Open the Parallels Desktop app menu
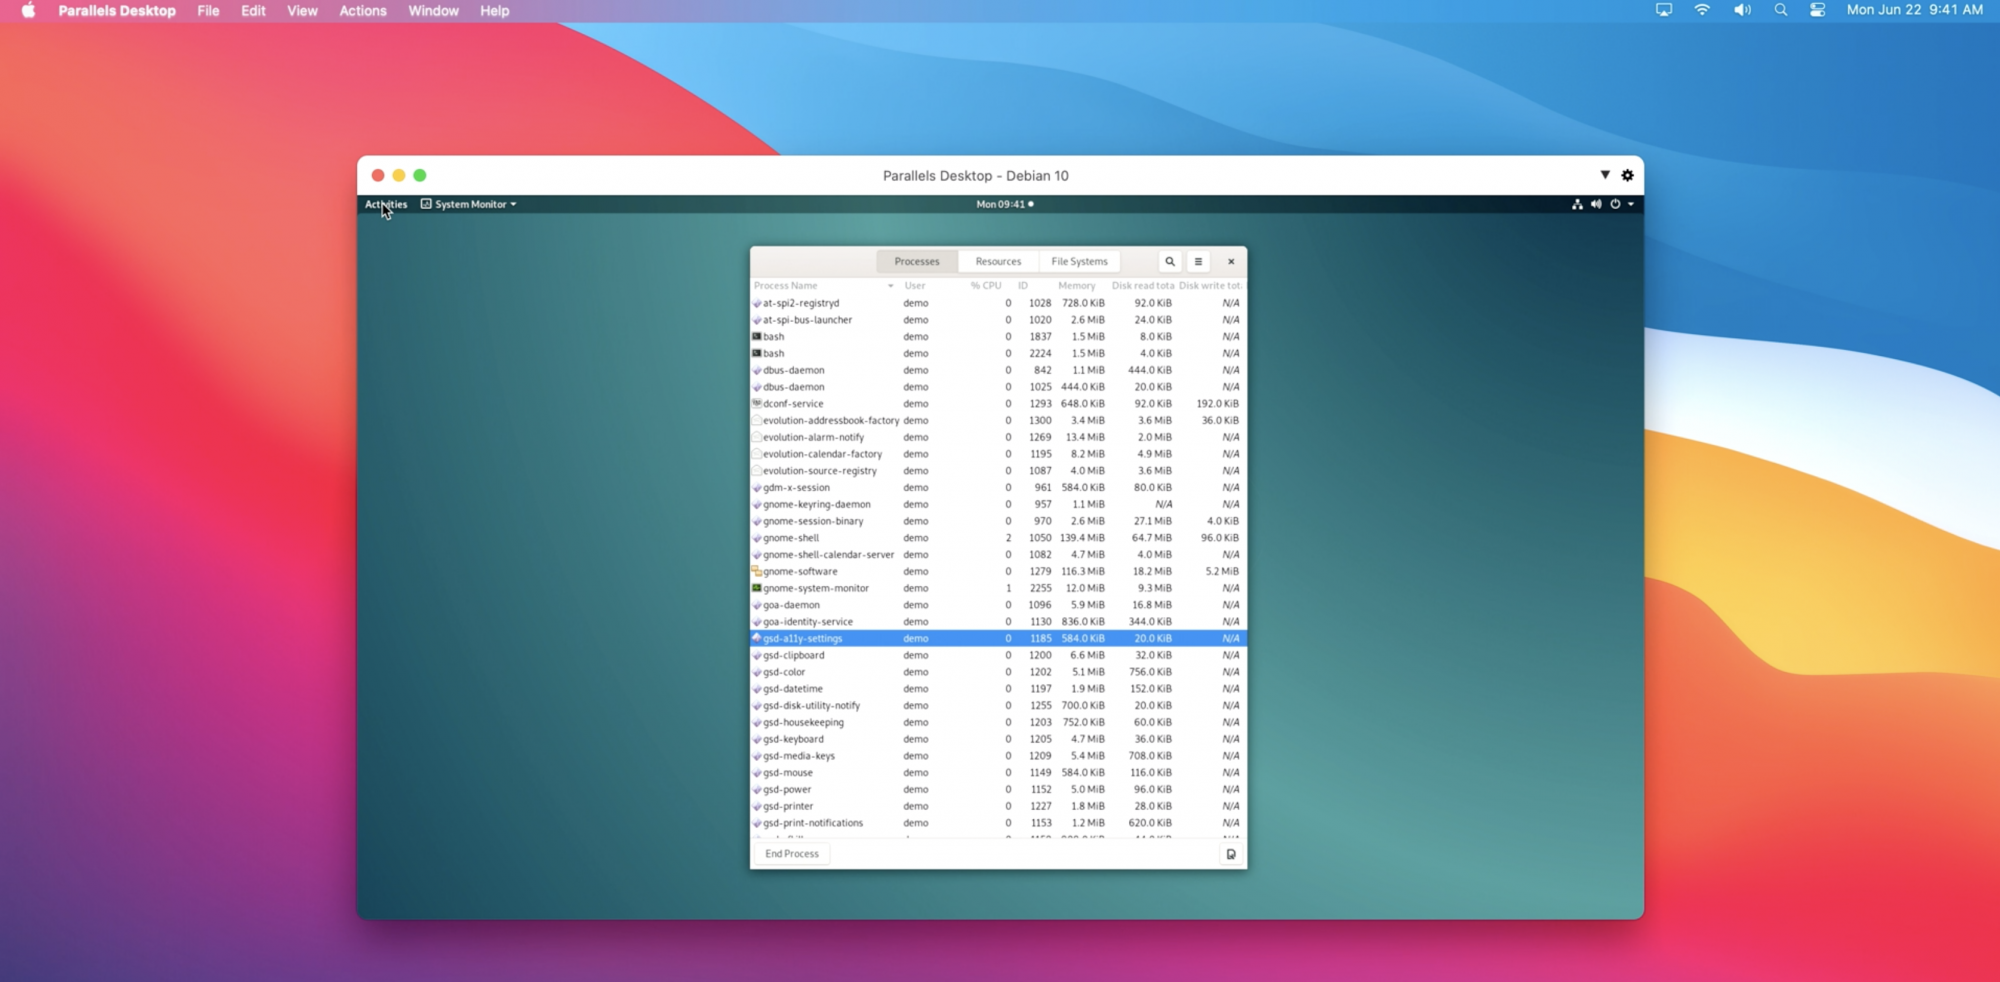 (x=117, y=10)
